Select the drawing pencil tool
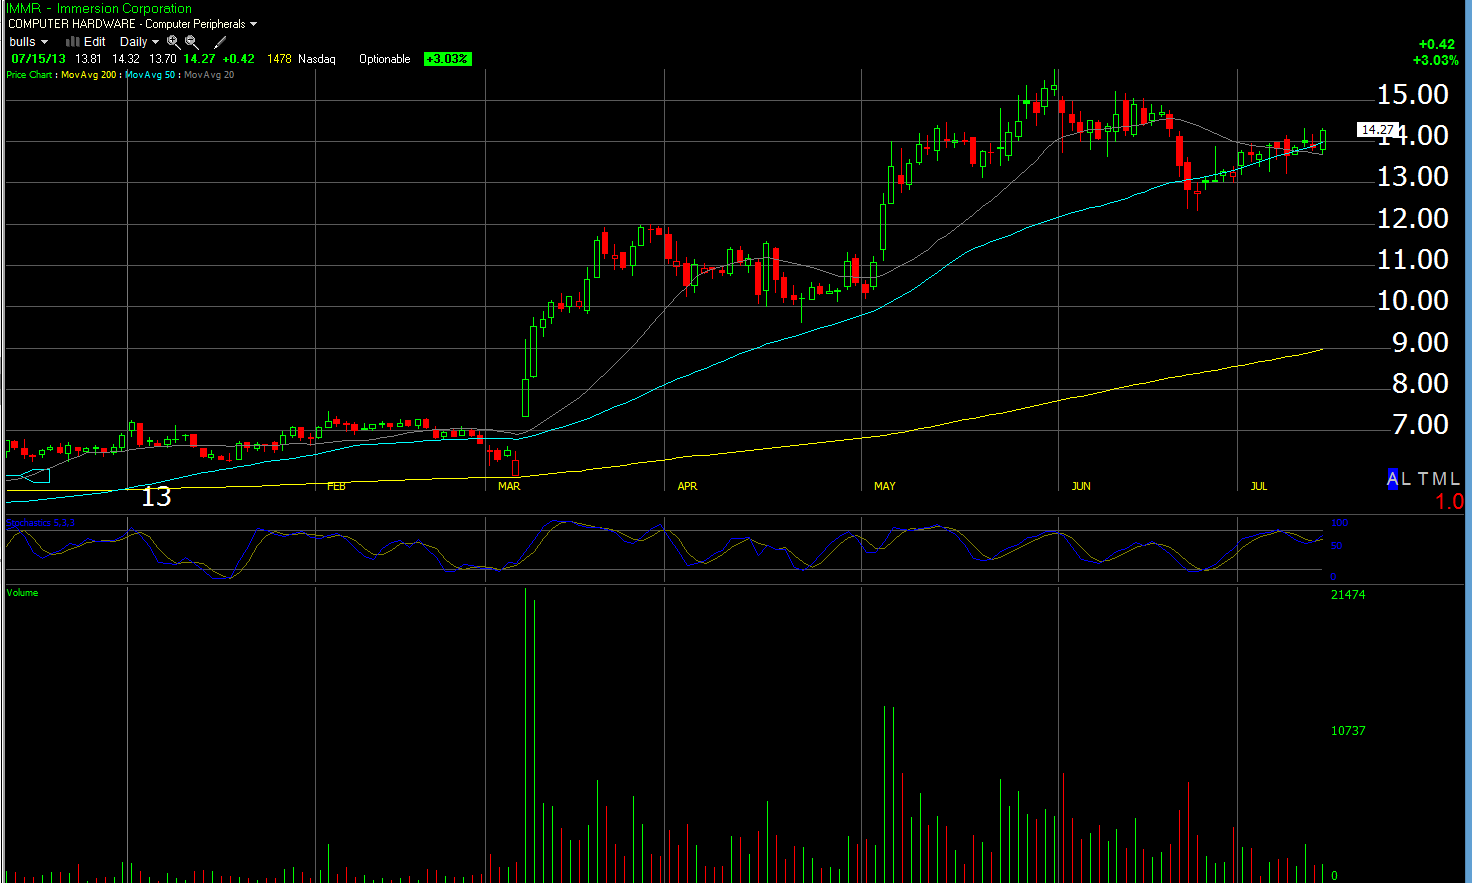 220,42
